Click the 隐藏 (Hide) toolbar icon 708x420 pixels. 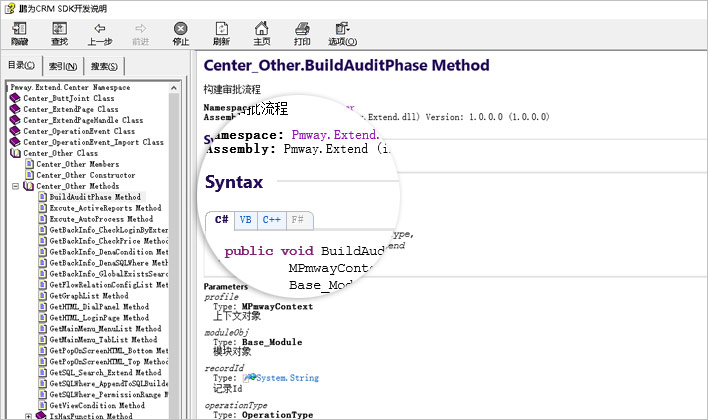[20, 34]
